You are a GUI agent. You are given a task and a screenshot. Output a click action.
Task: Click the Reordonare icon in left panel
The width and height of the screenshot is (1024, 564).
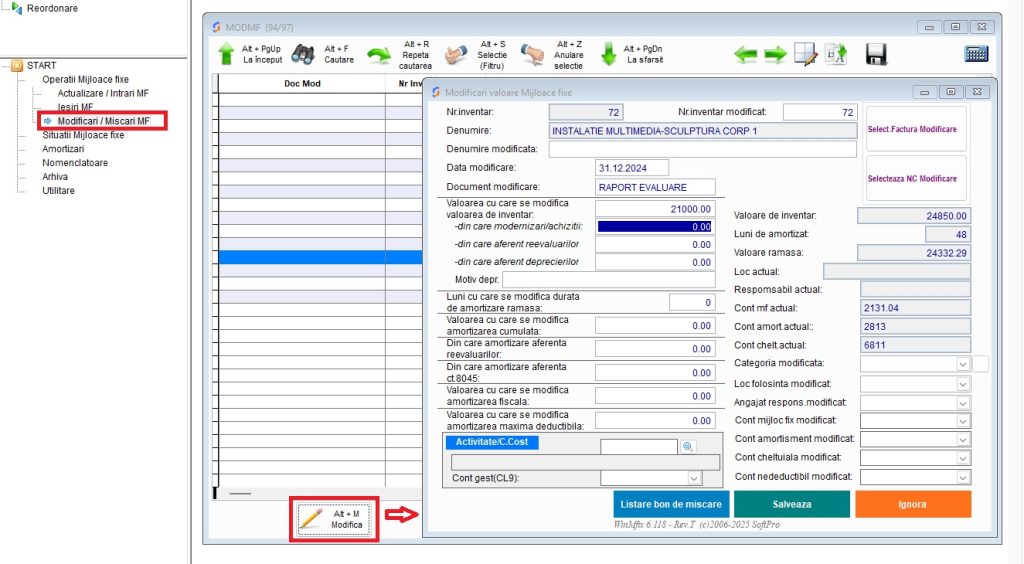pos(17,8)
